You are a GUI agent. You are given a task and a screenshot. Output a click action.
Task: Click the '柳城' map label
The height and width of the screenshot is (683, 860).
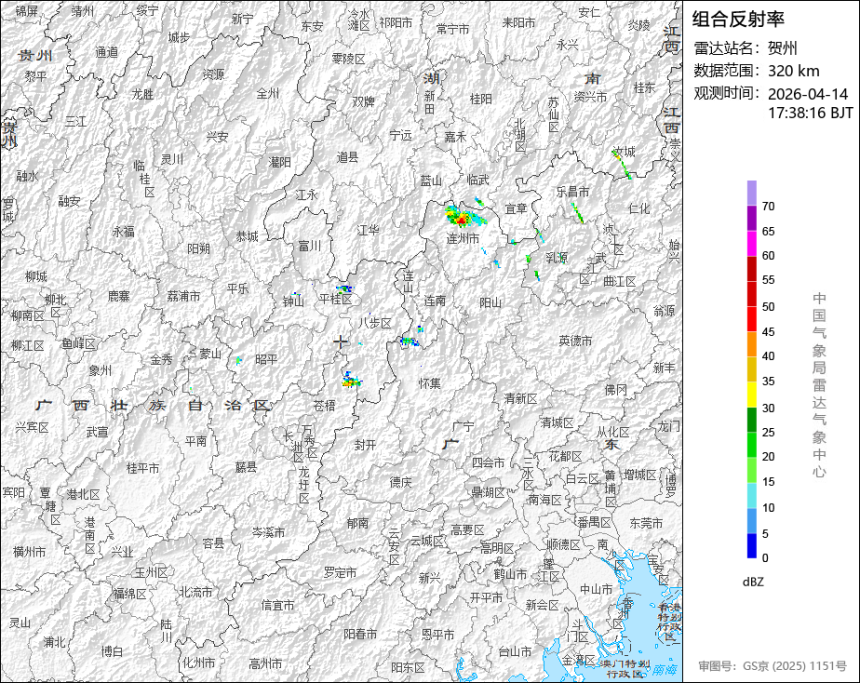pos(36,276)
